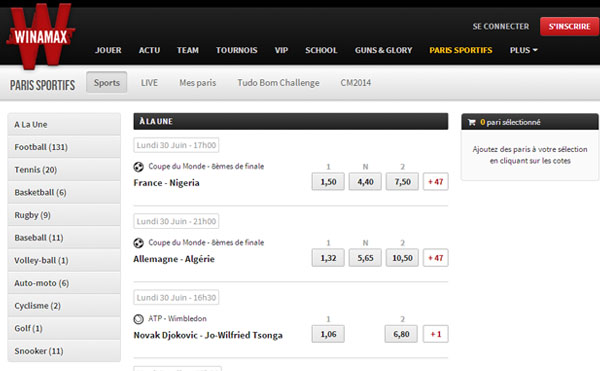
Task: Expand the PLUS dropdown menu
Action: [x=523, y=50]
